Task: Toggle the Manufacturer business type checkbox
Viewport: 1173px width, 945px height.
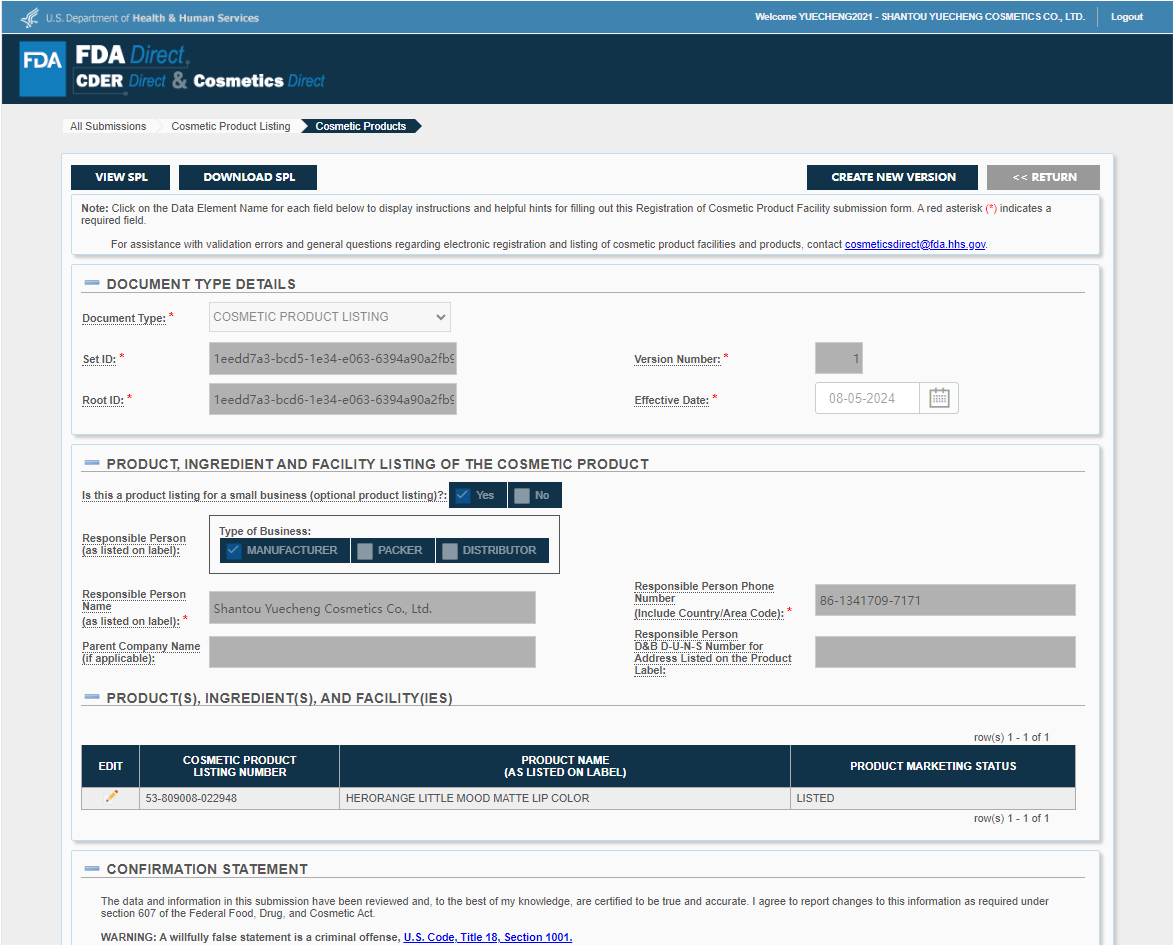Action: coord(233,550)
